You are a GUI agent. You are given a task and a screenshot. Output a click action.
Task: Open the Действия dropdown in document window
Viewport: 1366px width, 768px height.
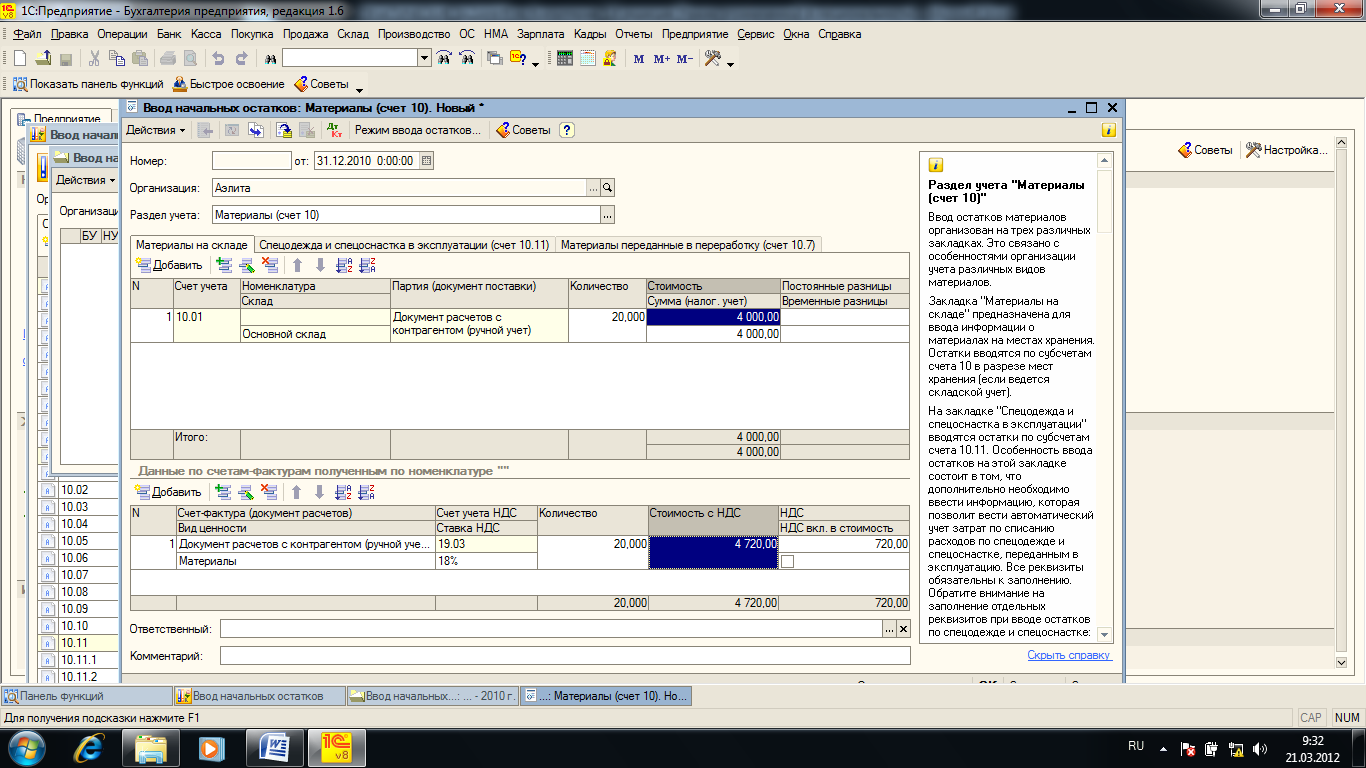pos(156,130)
